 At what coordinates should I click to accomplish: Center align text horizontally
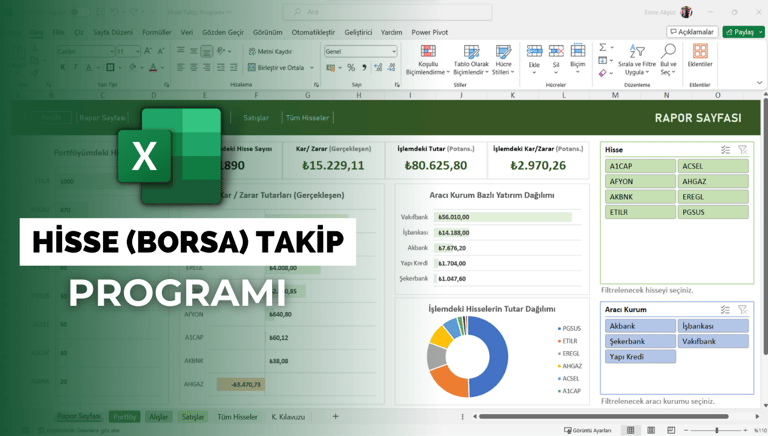click(x=194, y=68)
